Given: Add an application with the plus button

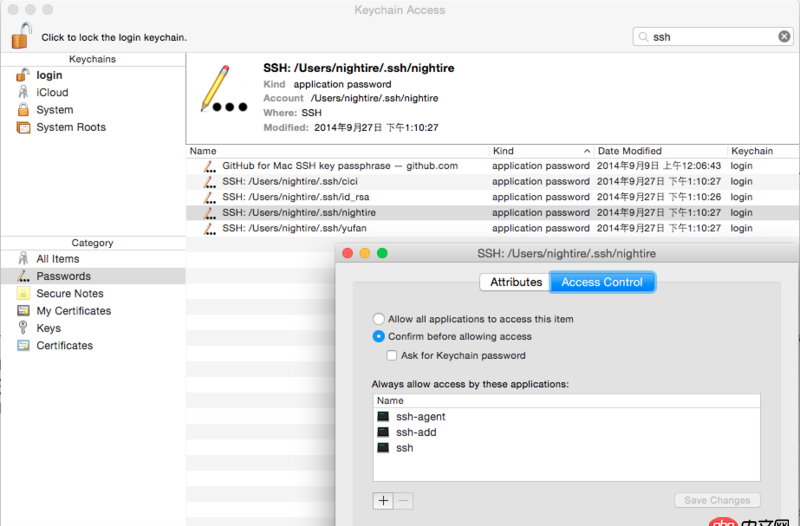Looking at the screenshot, I should click(383, 501).
